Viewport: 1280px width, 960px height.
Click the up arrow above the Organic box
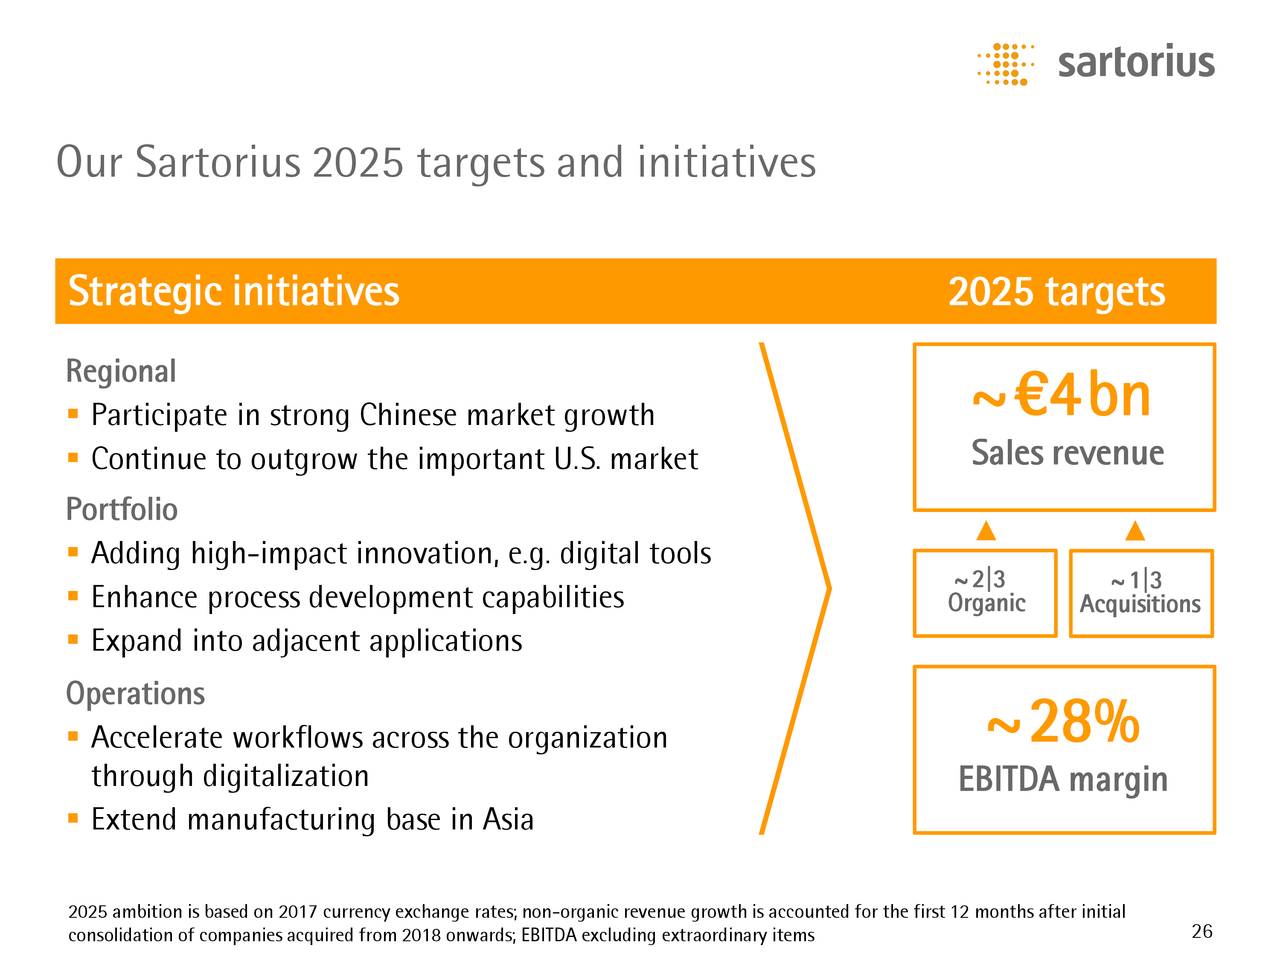click(985, 529)
